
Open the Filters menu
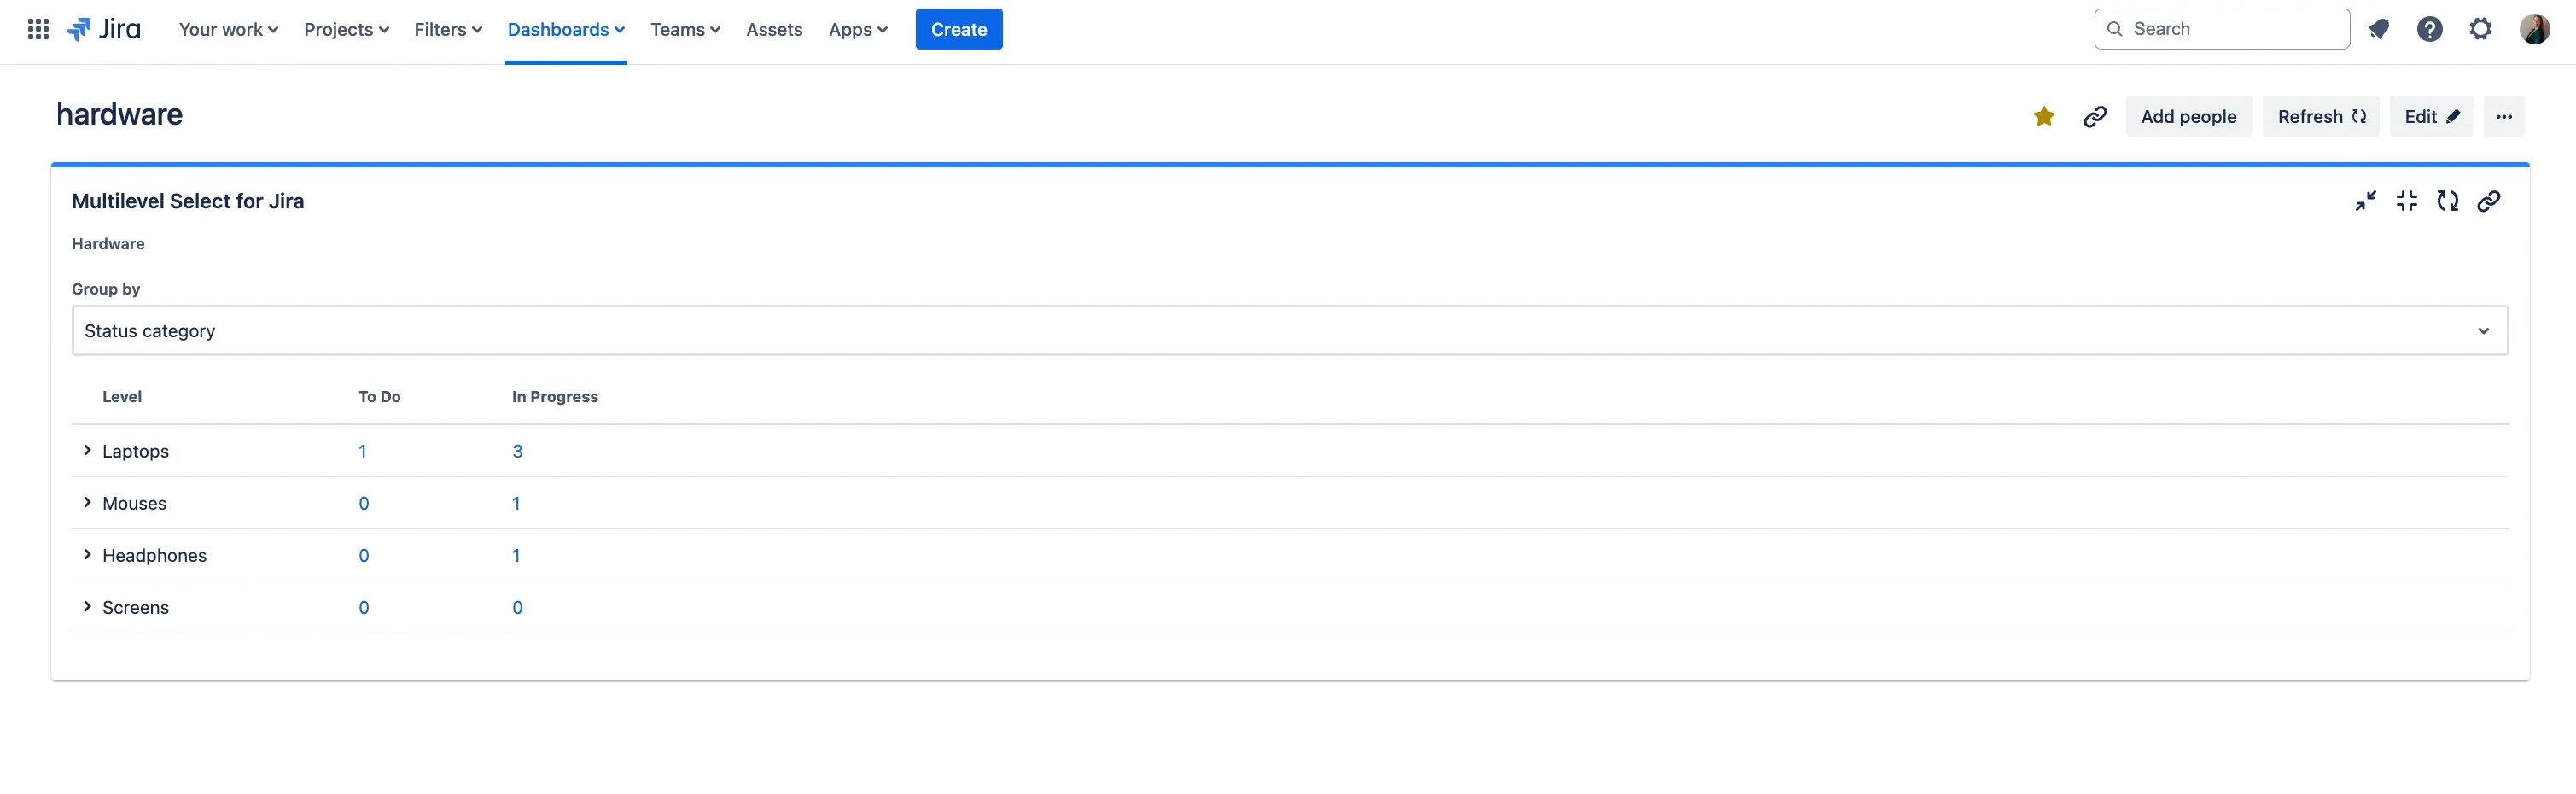click(447, 29)
